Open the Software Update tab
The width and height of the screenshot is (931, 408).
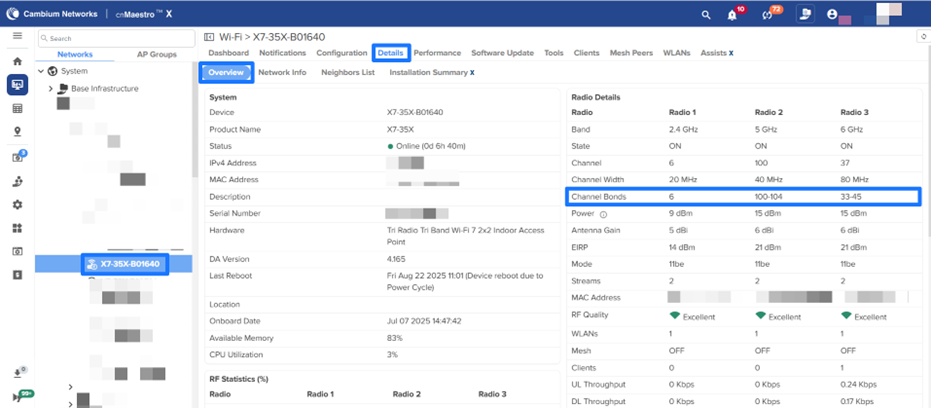pos(502,52)
